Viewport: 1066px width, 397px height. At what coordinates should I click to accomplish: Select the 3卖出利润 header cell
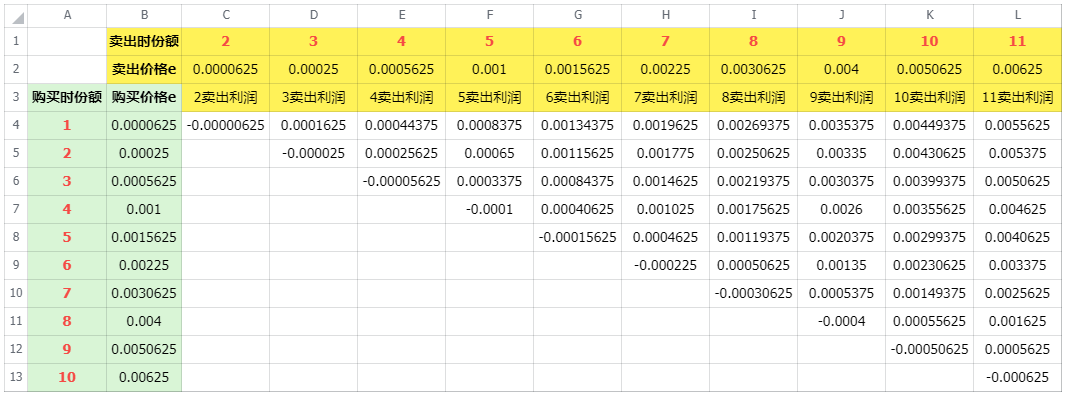coord(313,97)
